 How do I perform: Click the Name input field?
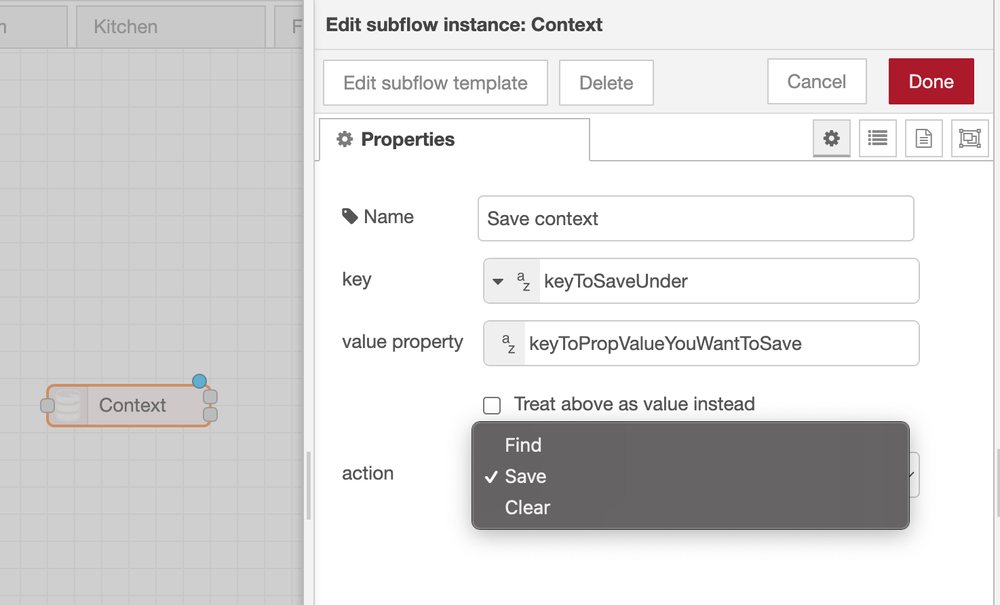point(696,219)
